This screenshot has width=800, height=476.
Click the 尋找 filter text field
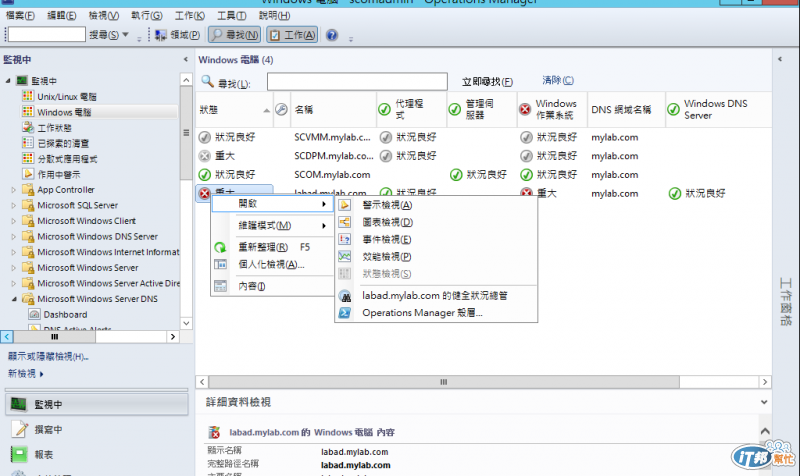tap(357, 82)
